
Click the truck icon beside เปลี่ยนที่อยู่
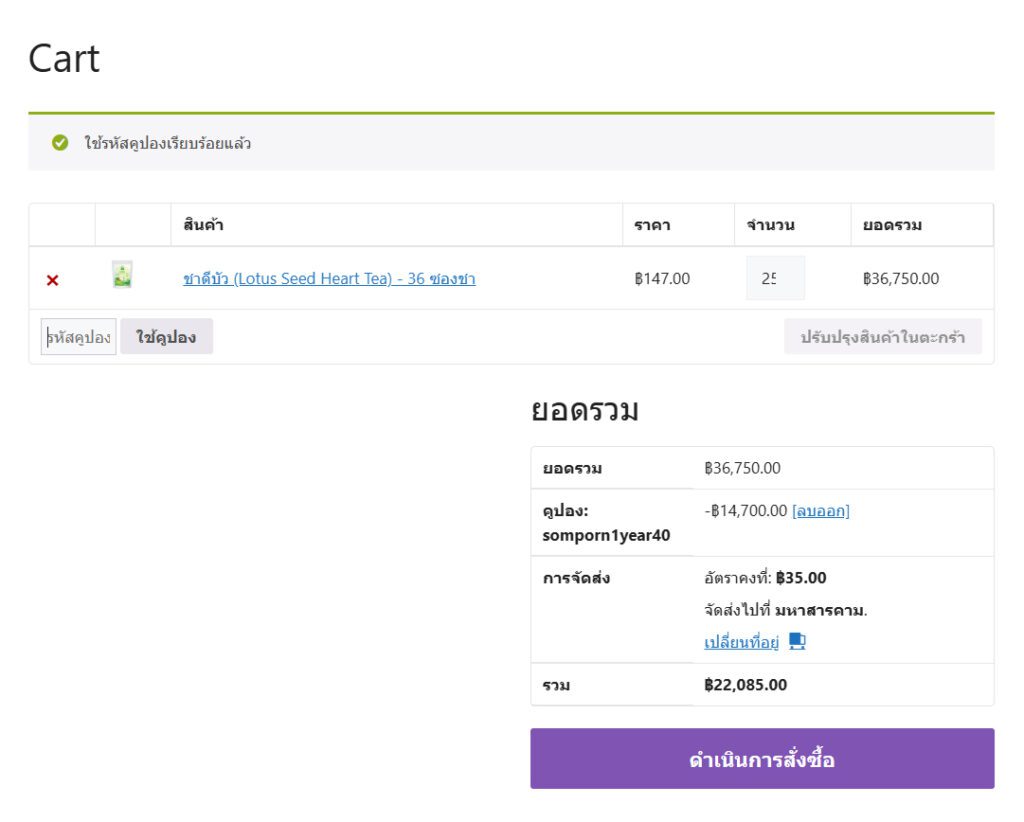(797, 641)
